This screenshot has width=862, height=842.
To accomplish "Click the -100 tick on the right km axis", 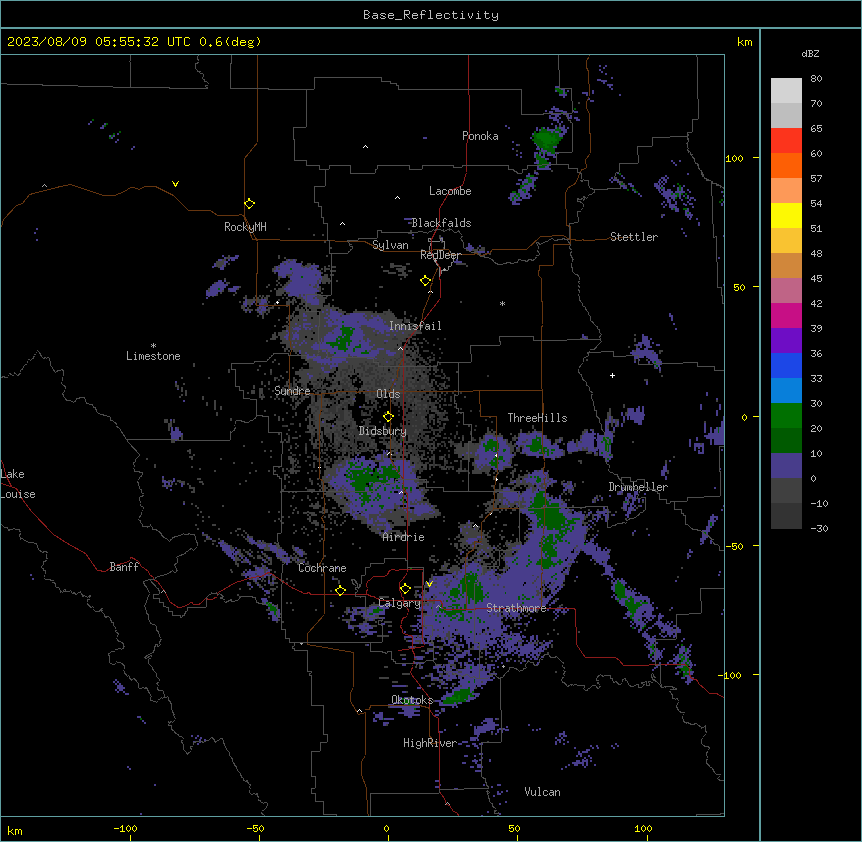I will coord(731,675).
